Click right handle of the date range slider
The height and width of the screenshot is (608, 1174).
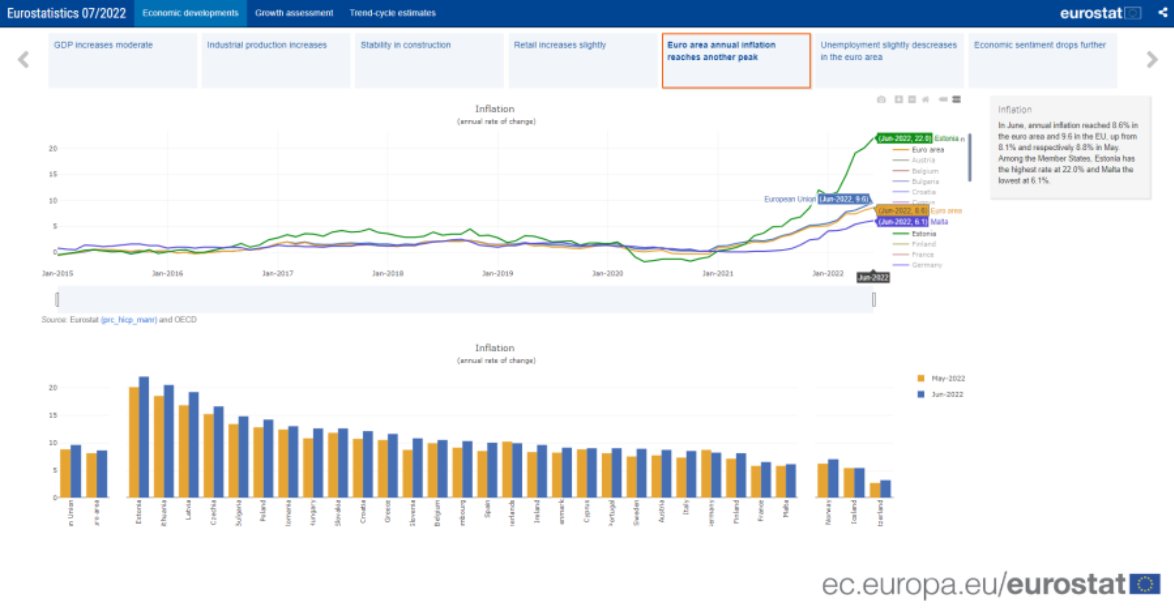(874, 300)
